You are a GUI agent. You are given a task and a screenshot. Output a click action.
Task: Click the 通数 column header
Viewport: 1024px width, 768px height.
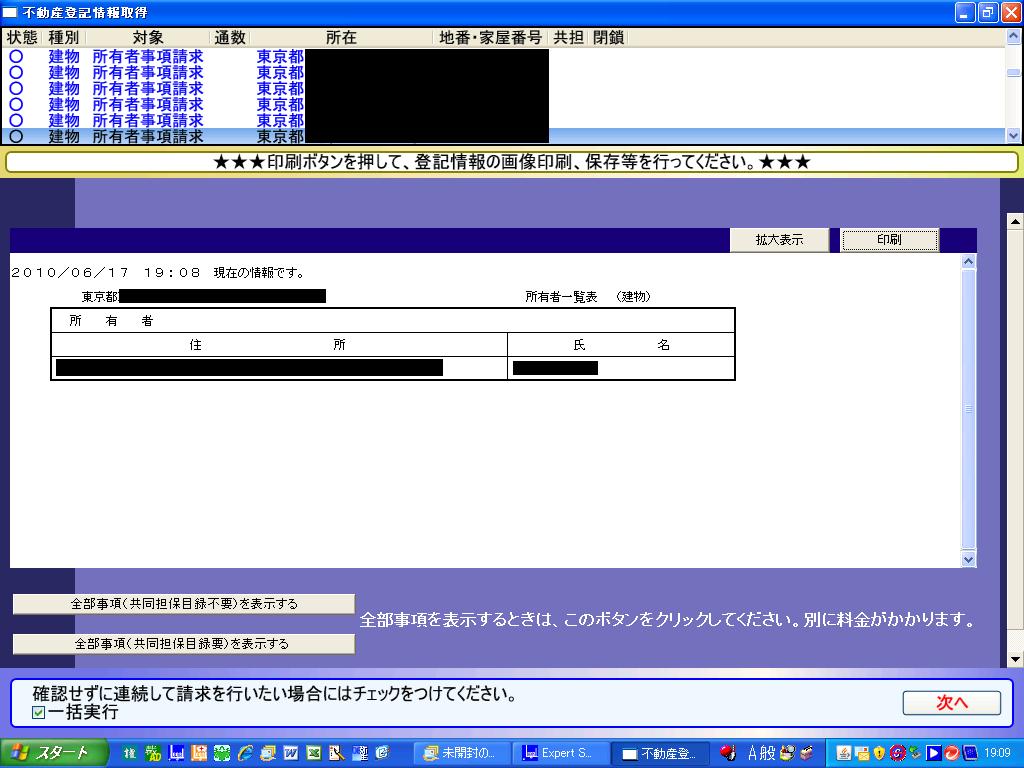pos(230,38)
